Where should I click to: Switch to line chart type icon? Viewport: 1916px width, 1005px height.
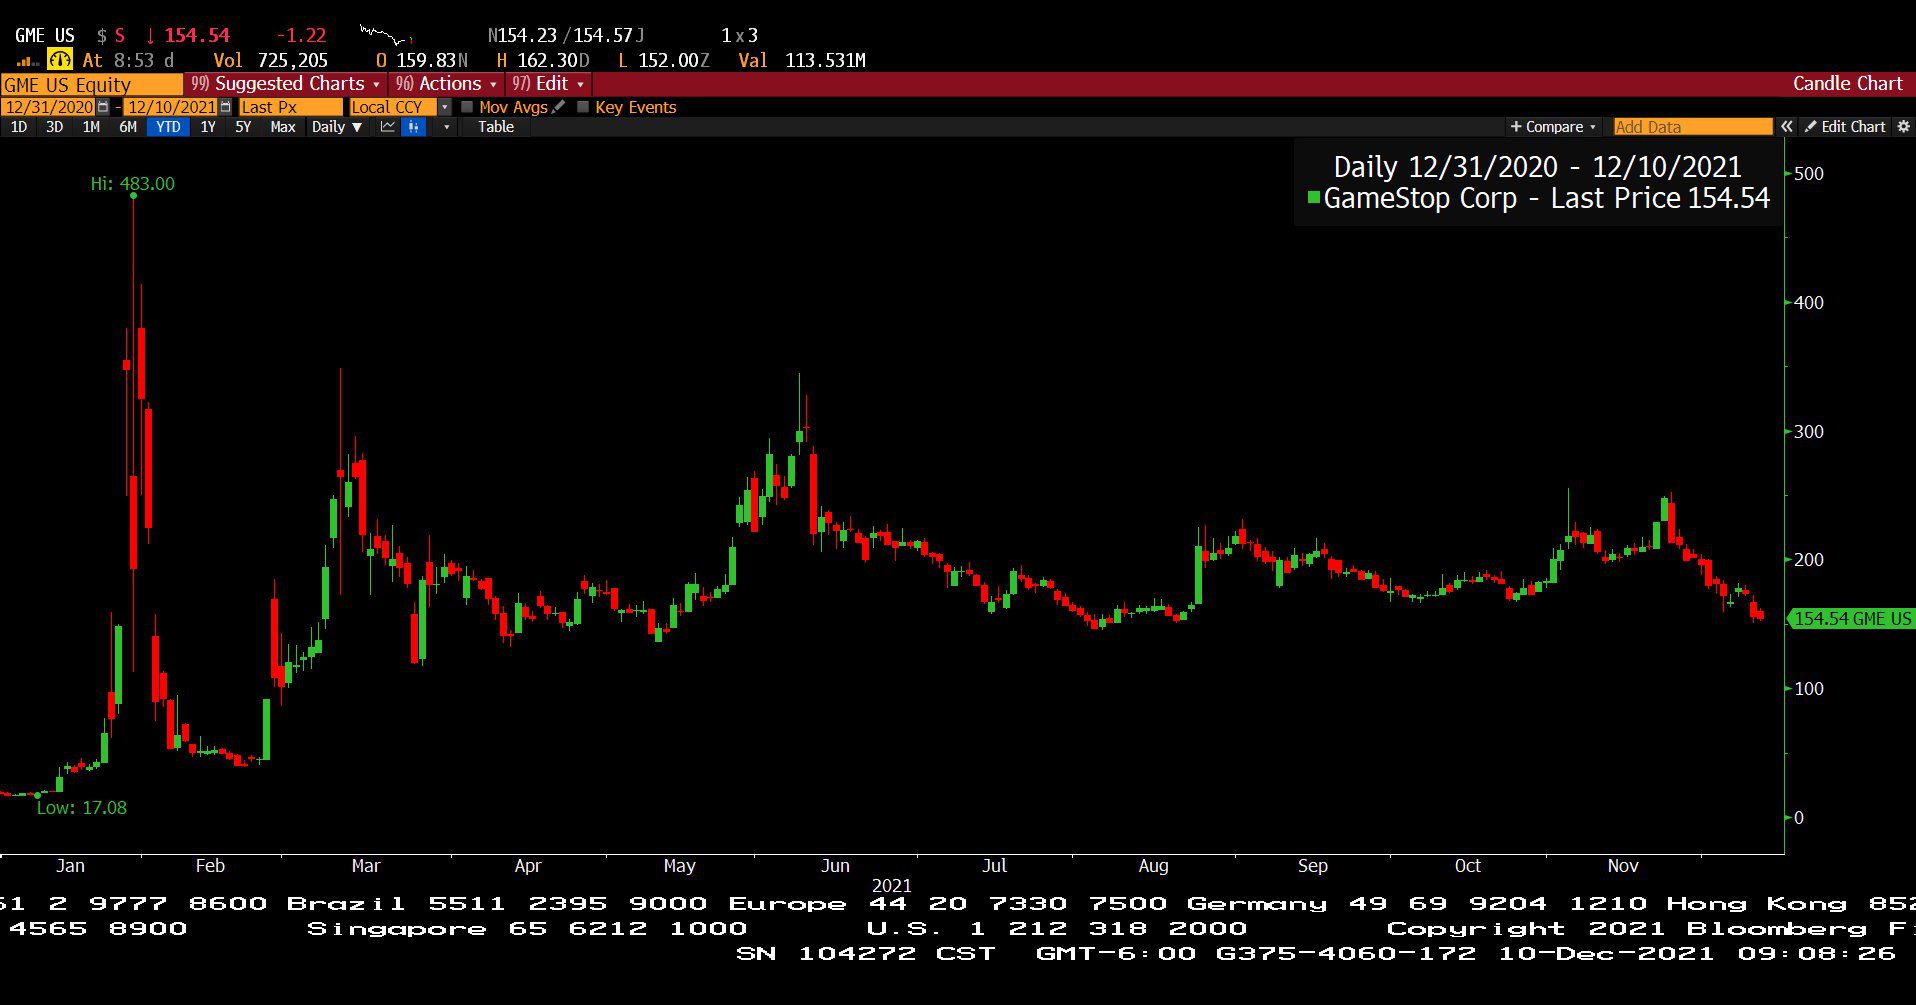click(x=388, y=127)
